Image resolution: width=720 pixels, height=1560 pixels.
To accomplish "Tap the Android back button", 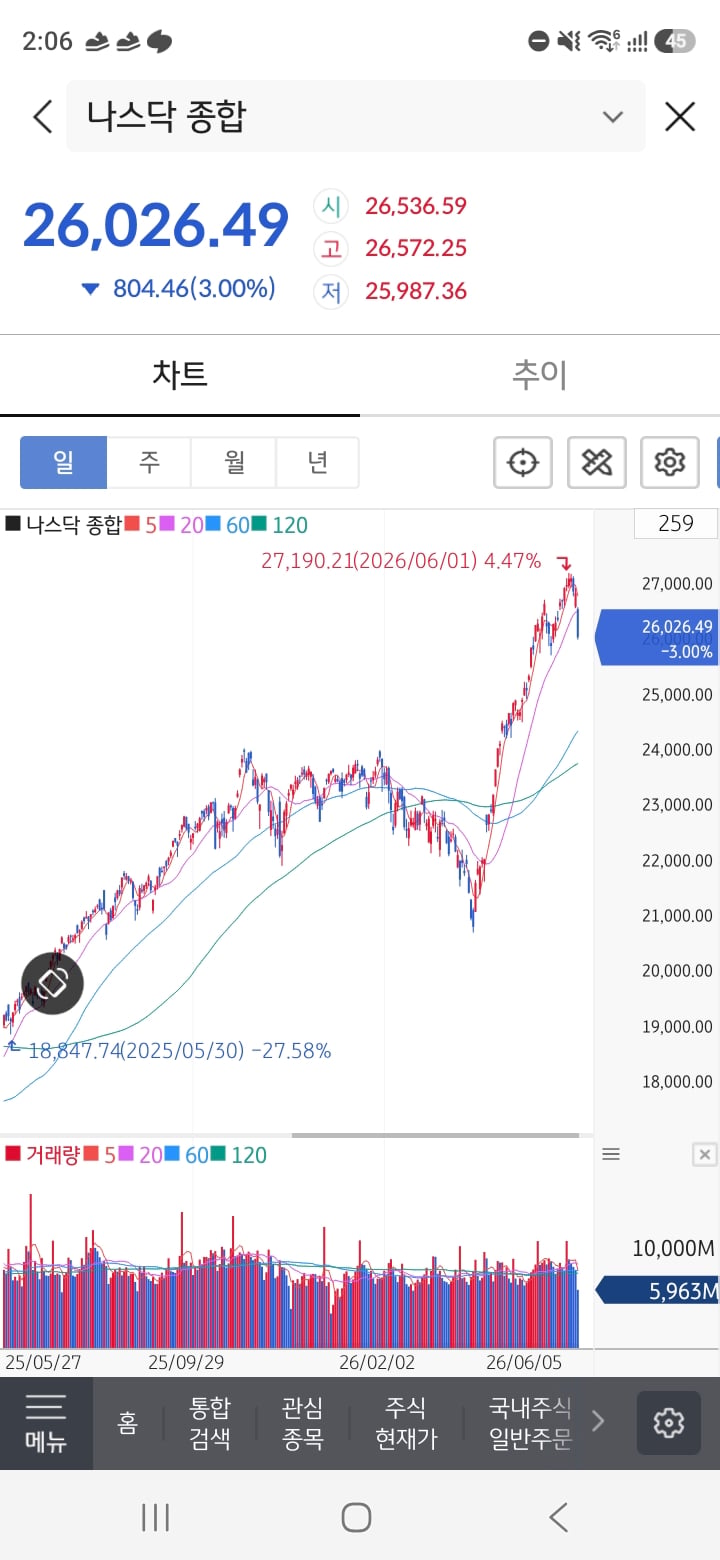I will (559, 1517).
